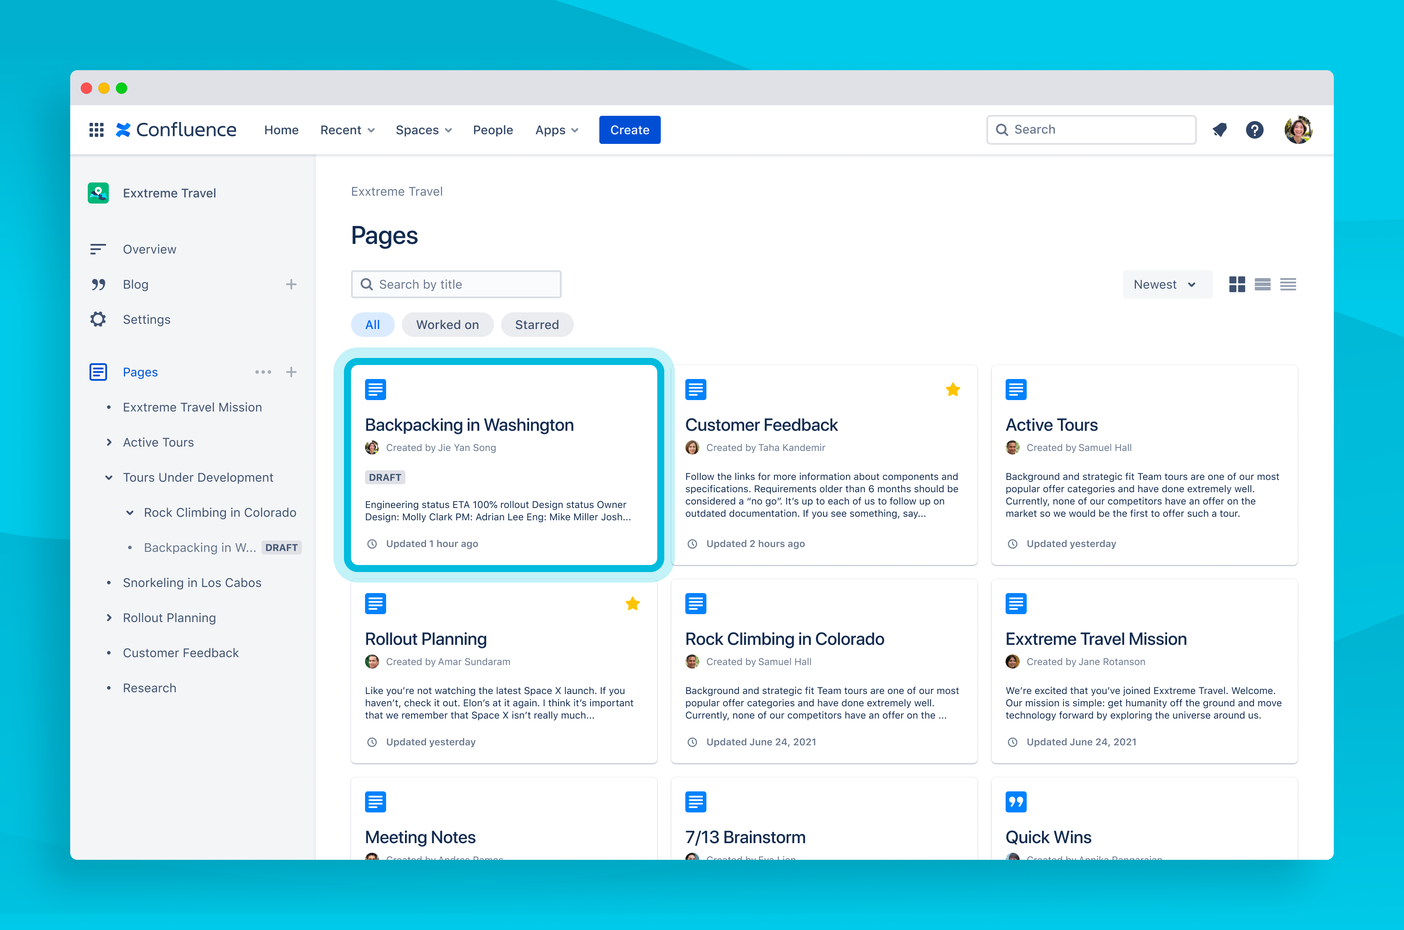The image size is (1404, 930).
Task: Click the plus icon next to Blog
Action: (x=291, y=285)
